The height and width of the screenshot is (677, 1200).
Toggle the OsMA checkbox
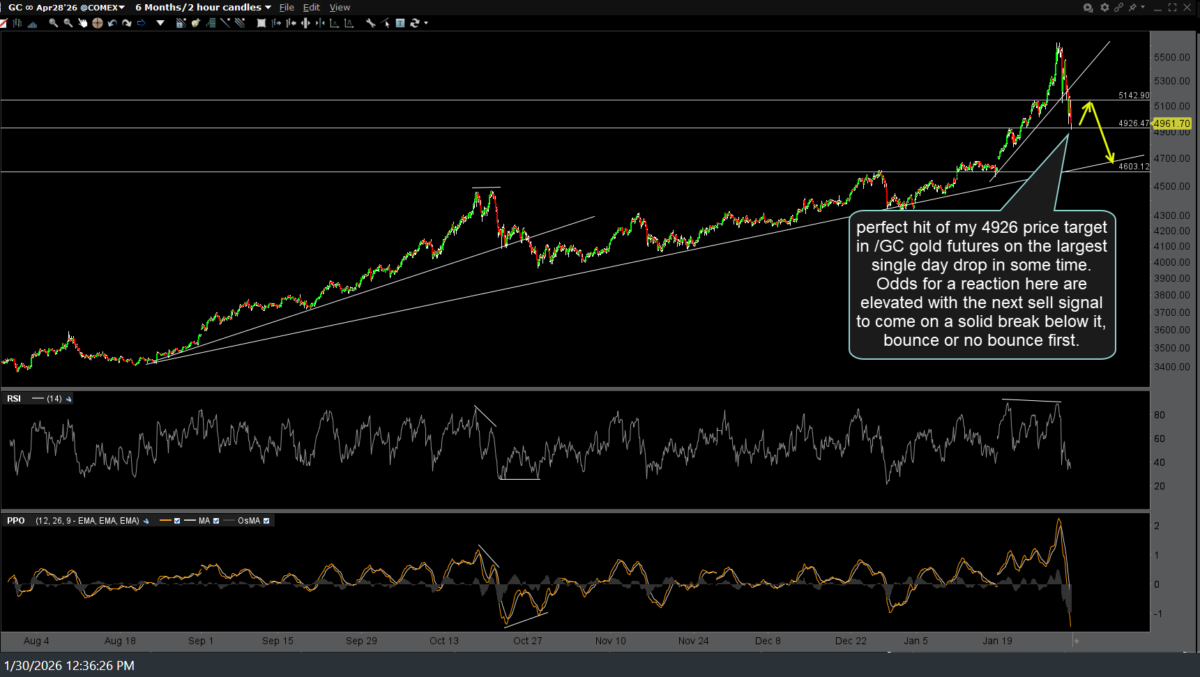coord(266,520)
